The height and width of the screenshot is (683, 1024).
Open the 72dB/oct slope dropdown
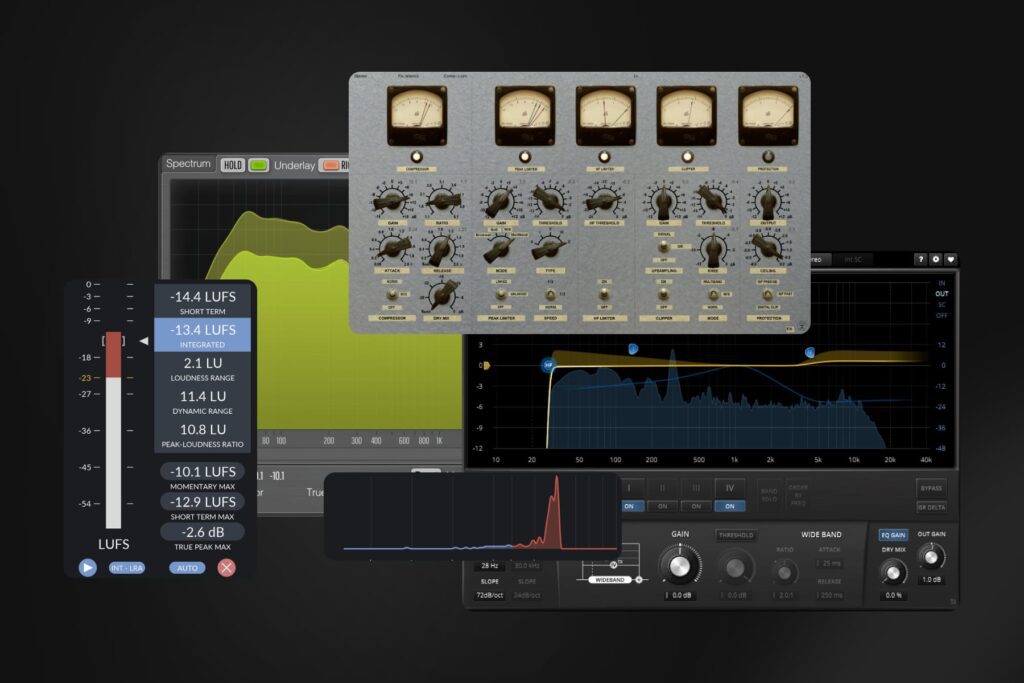[x=489, y=595]
